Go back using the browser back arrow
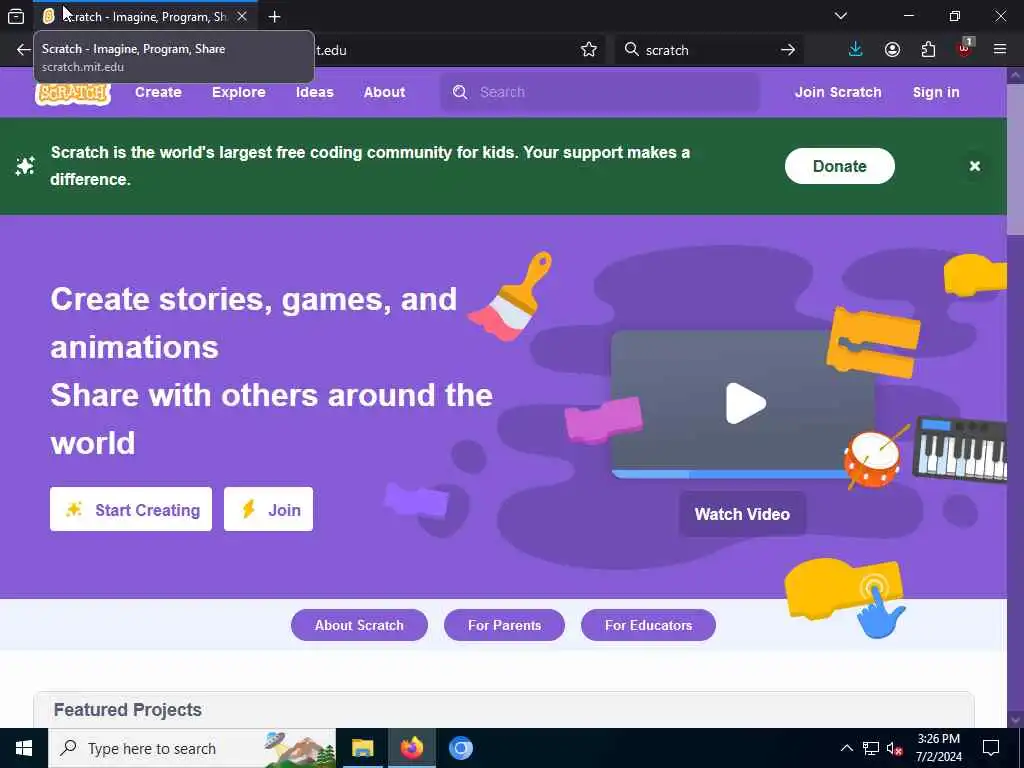 pyautogui.click(x=24, y=50)
